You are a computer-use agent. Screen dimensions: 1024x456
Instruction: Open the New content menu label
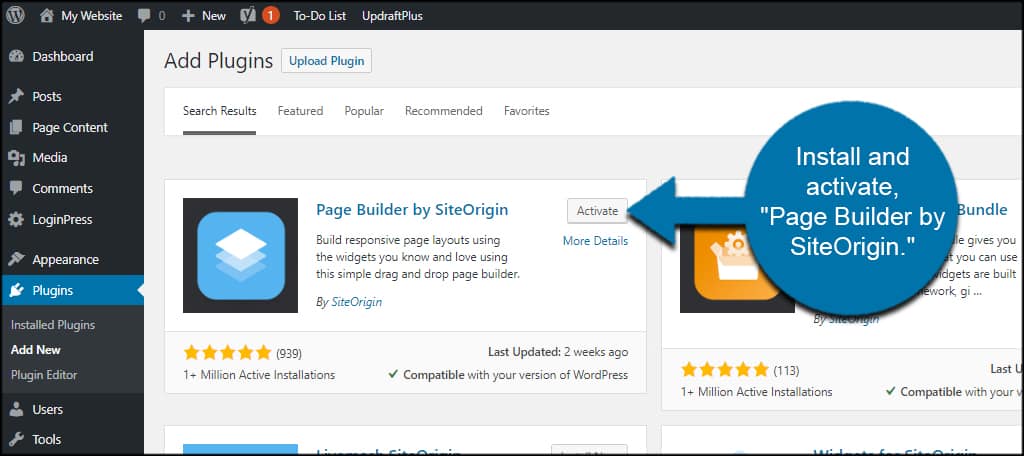214,16
